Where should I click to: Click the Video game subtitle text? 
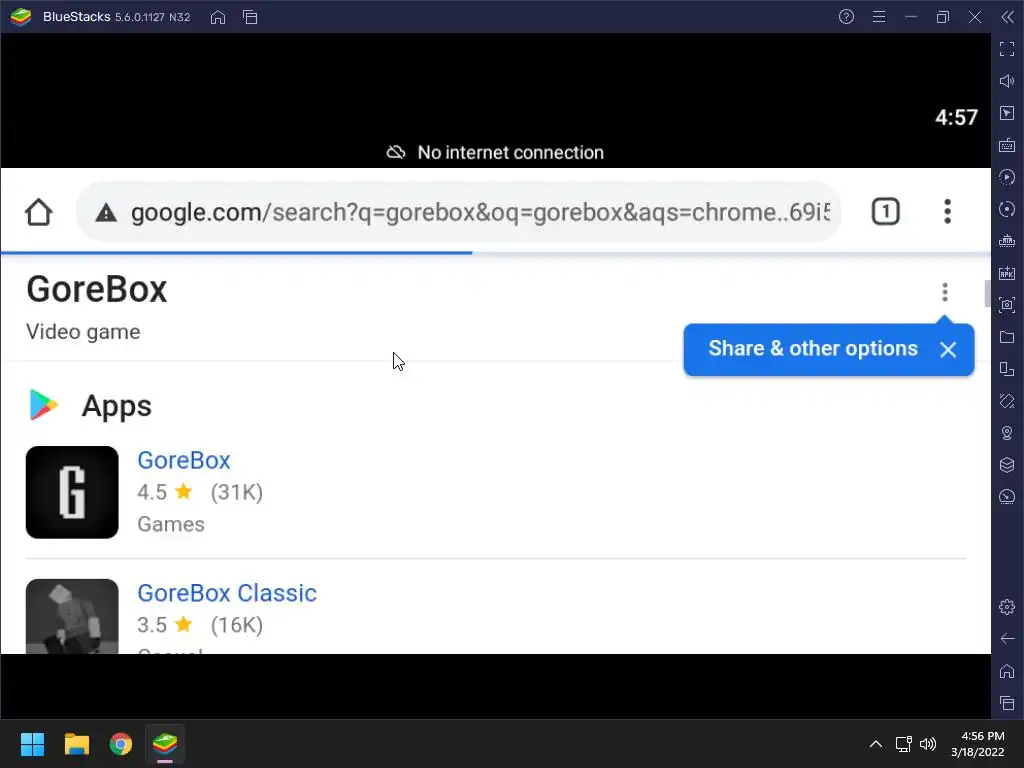pyautogui.click(x=83, y=332)
